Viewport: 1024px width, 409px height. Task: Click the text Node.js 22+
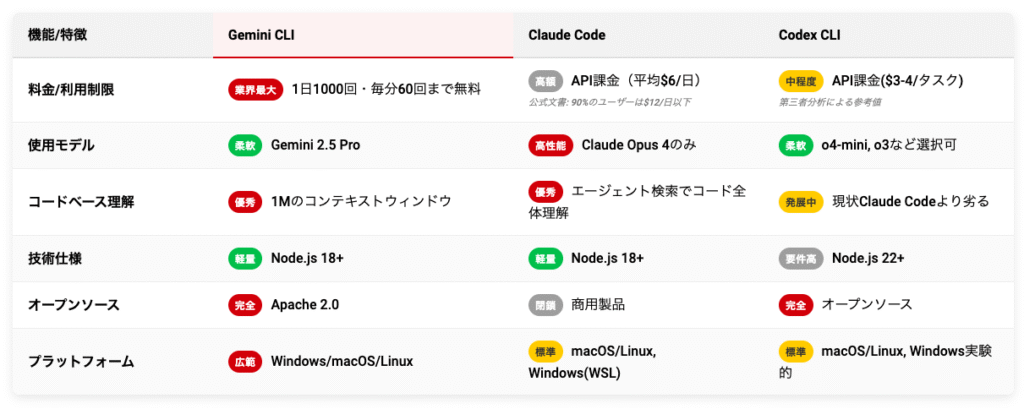[868, 259]
